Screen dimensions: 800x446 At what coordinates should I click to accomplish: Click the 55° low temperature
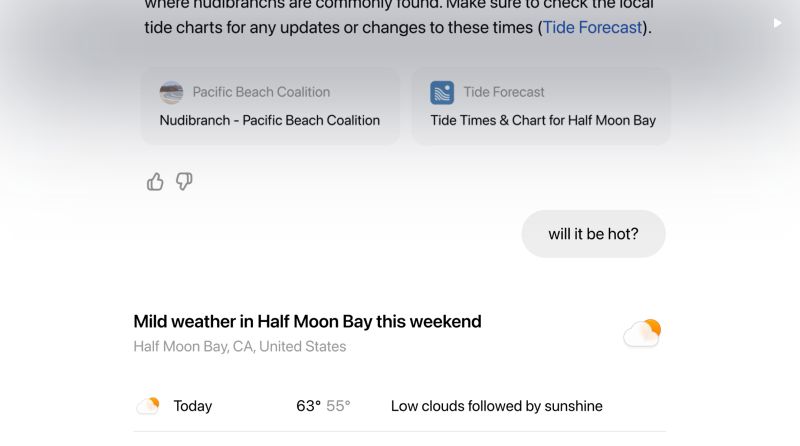[338, 406]
